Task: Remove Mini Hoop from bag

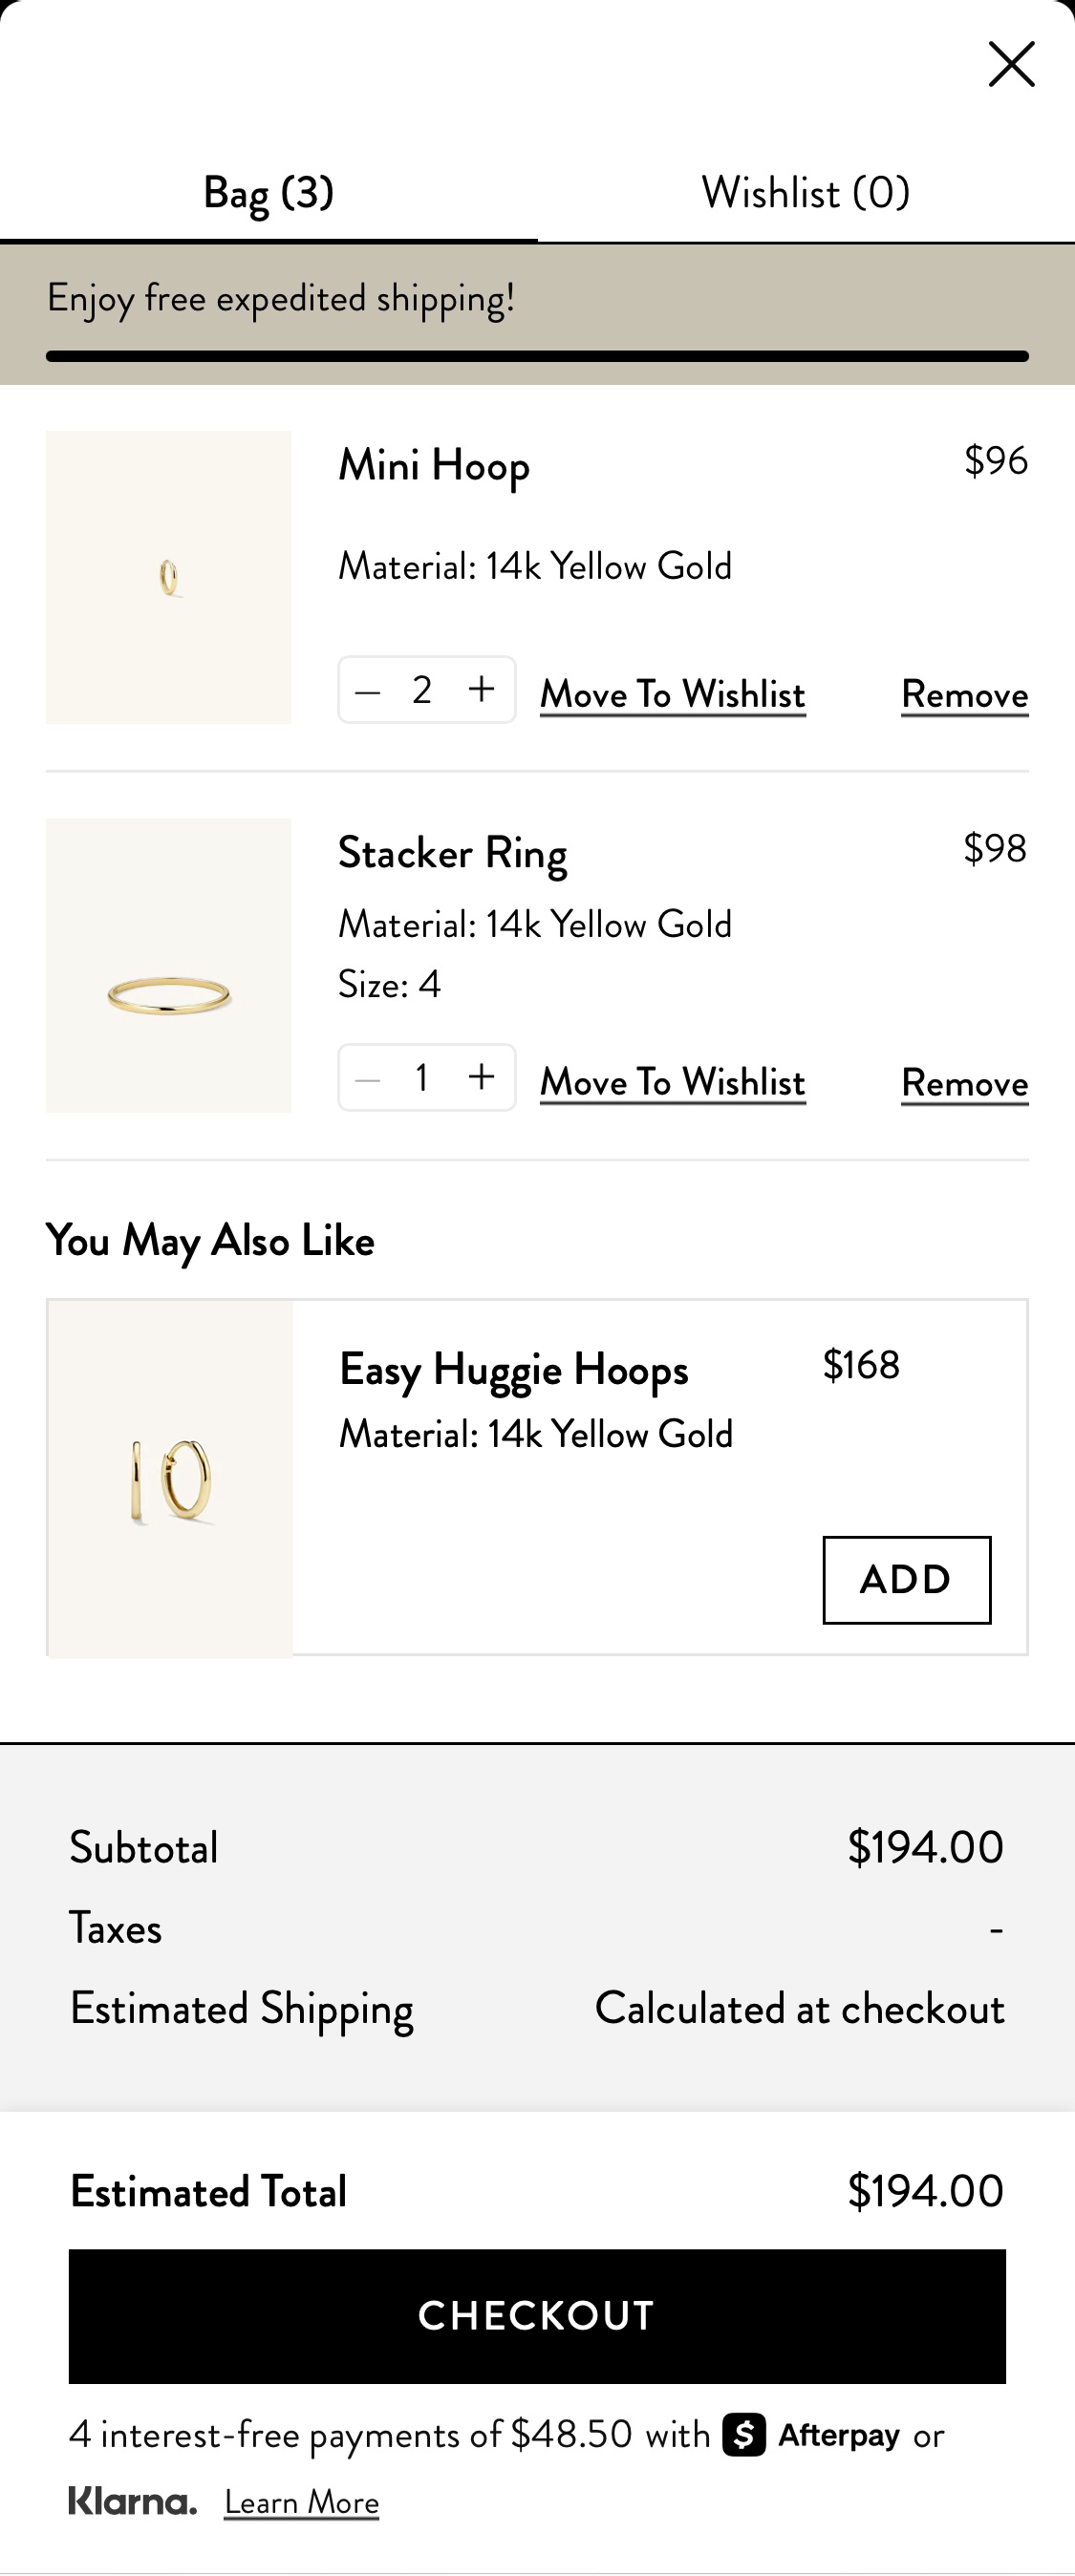Action: click(x=964, y=695)
